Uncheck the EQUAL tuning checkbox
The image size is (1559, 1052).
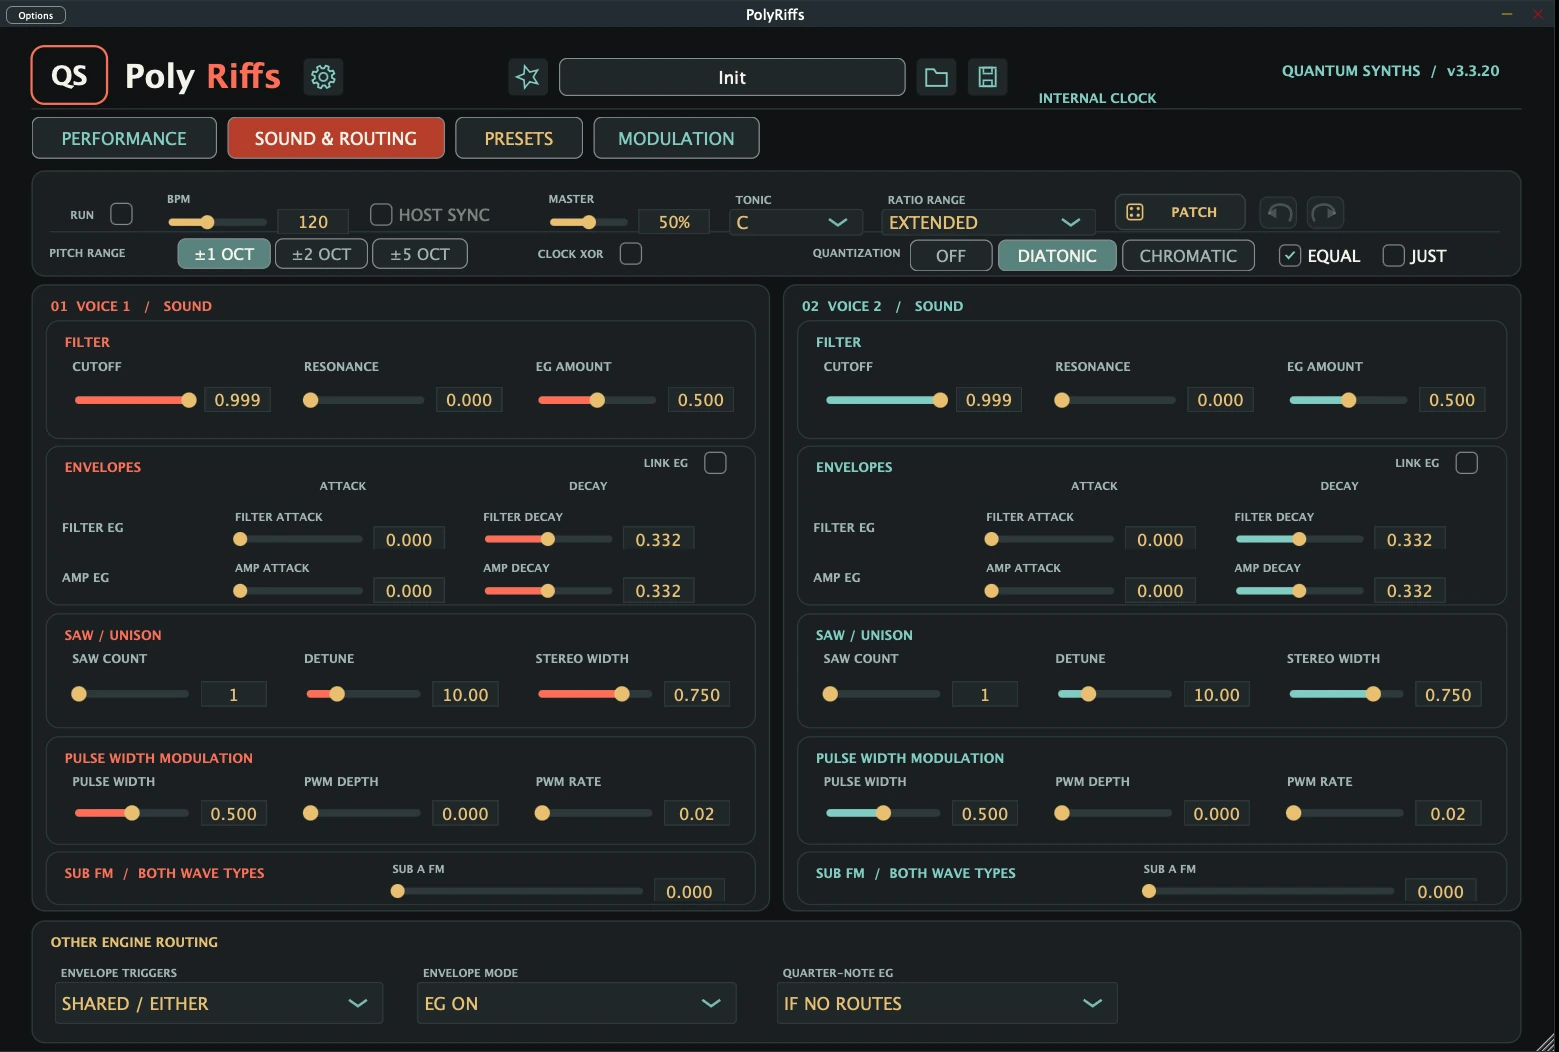pyautogui.click(x=1290, y=255)
